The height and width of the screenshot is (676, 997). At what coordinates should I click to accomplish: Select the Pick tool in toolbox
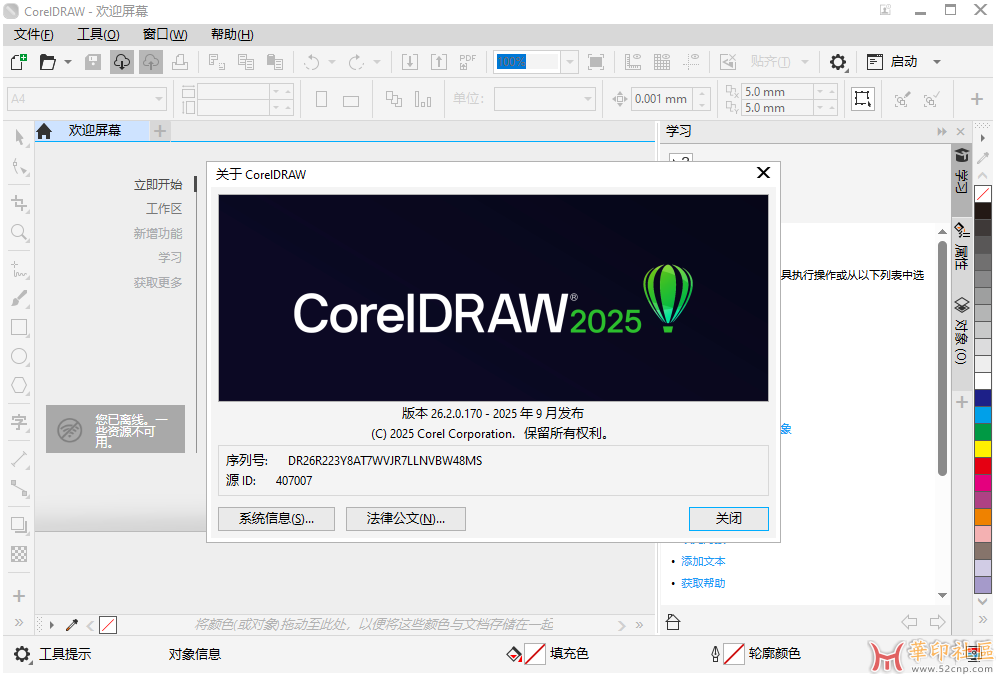coord(19,137)
